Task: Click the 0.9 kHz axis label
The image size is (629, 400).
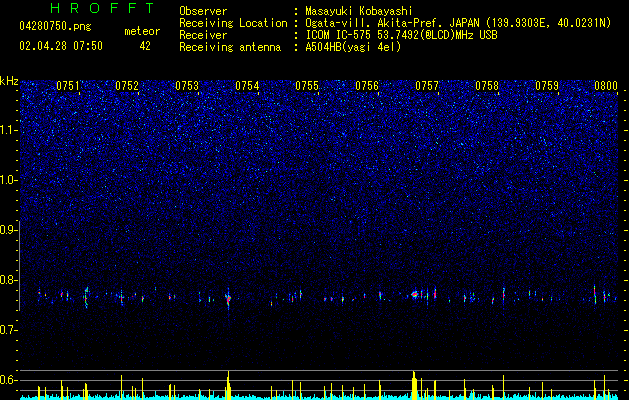Action: (8, 230)
